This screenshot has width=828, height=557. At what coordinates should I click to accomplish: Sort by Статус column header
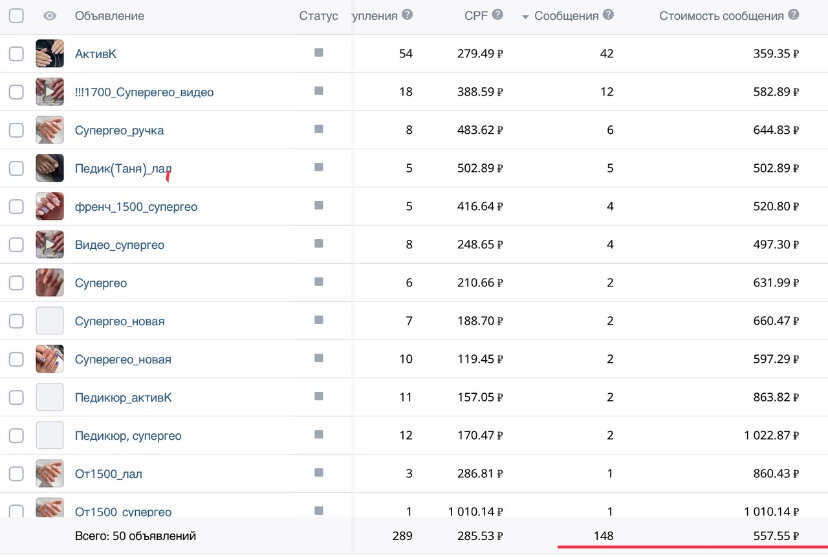coord(318,16)
